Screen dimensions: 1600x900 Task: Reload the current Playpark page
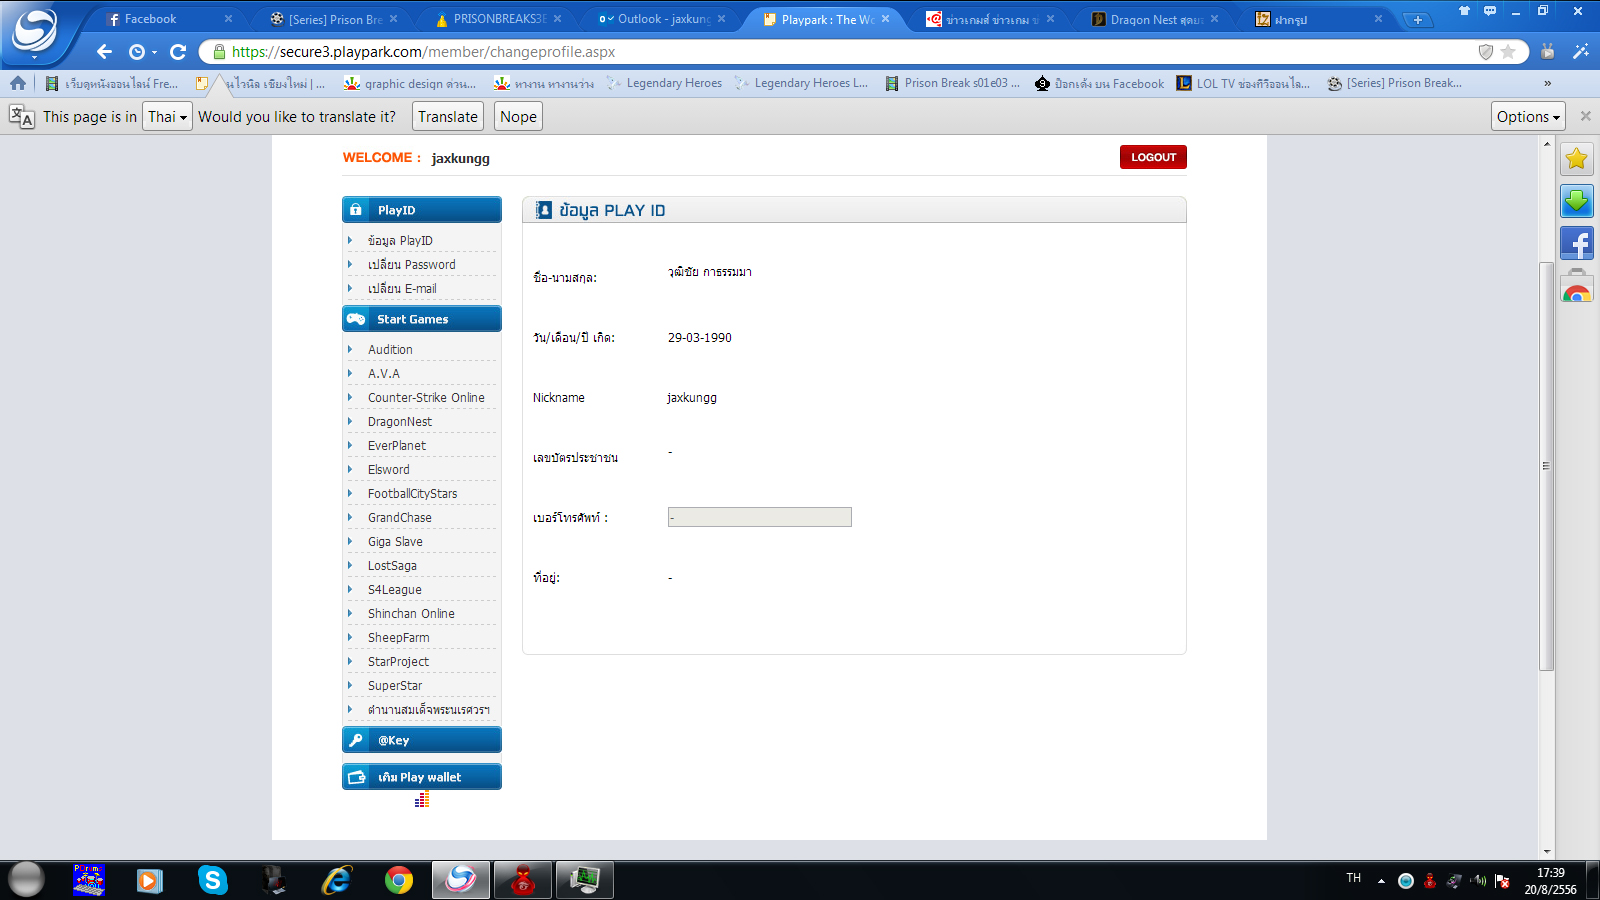(x=178, y=52)
